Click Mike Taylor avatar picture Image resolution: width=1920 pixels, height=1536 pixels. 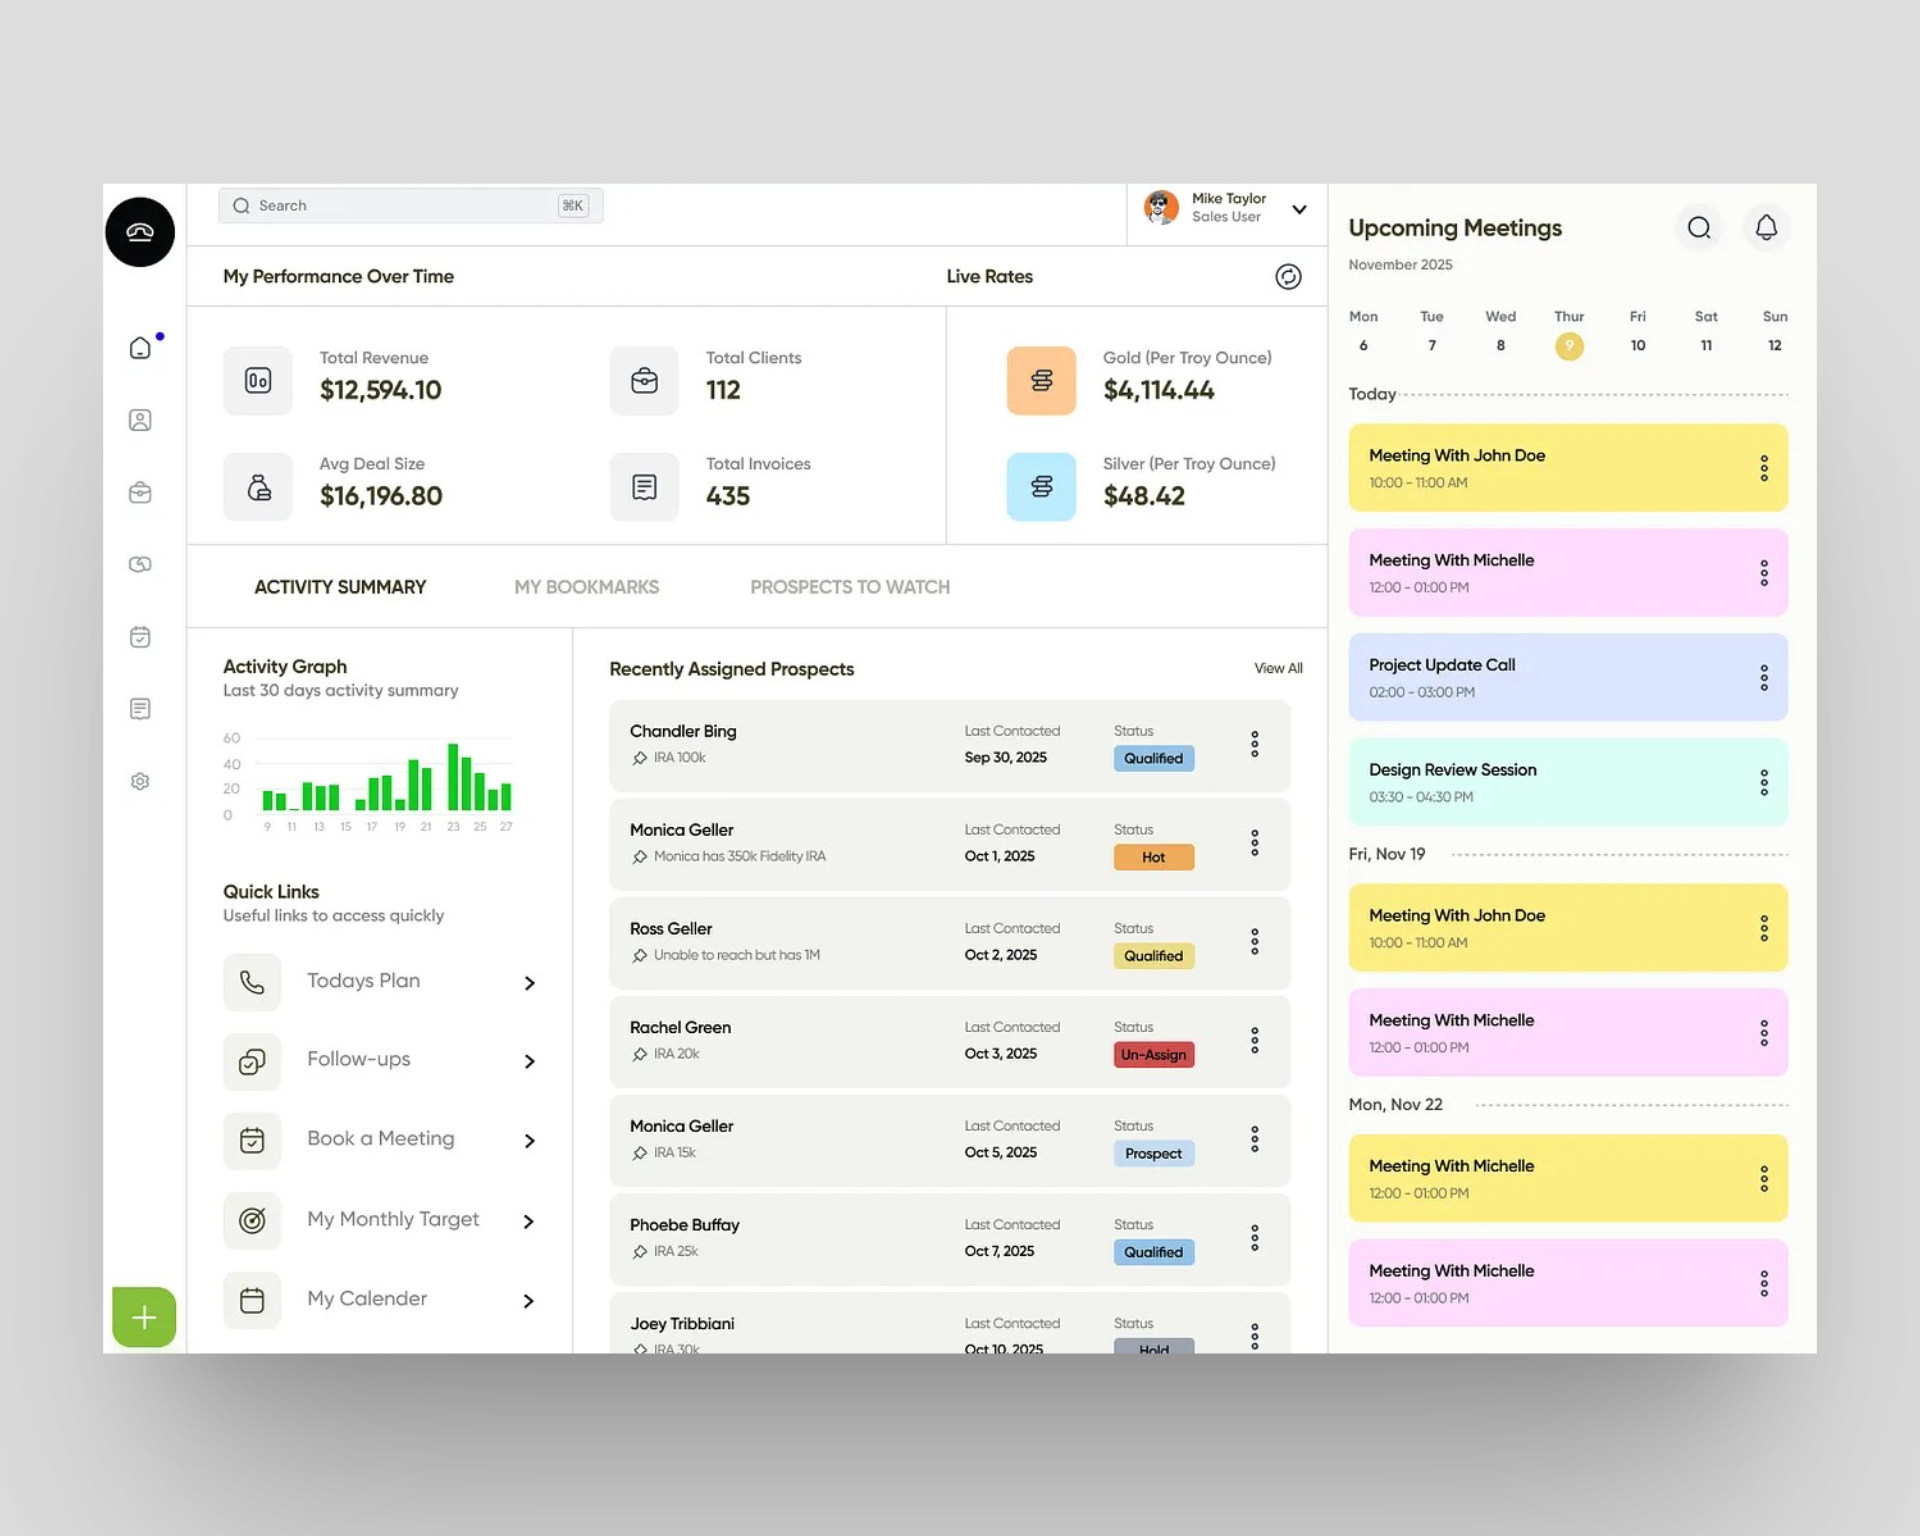(1161, 208)
